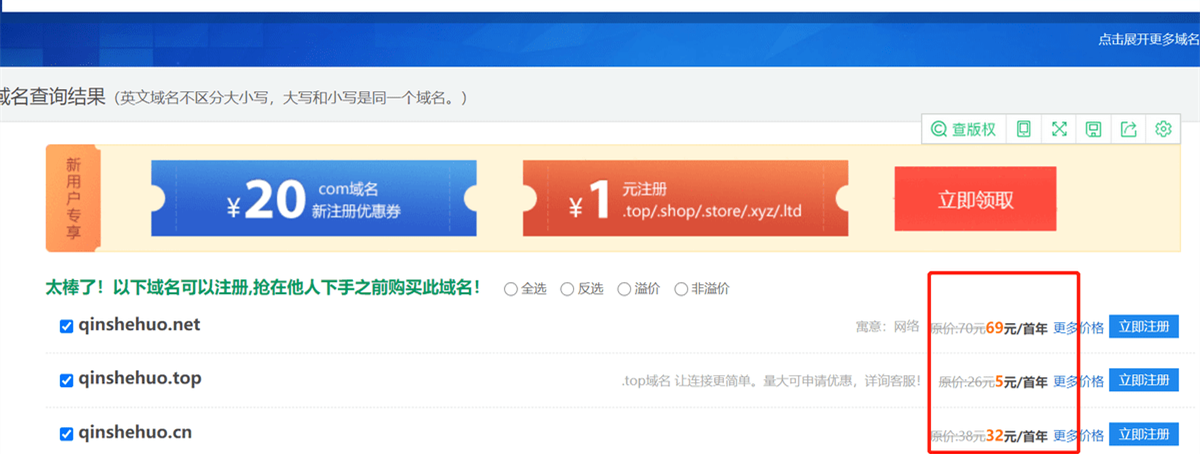Screen dimensions: 1200x454
Task: Select the 全选 radio button
Action: (511, 289)
